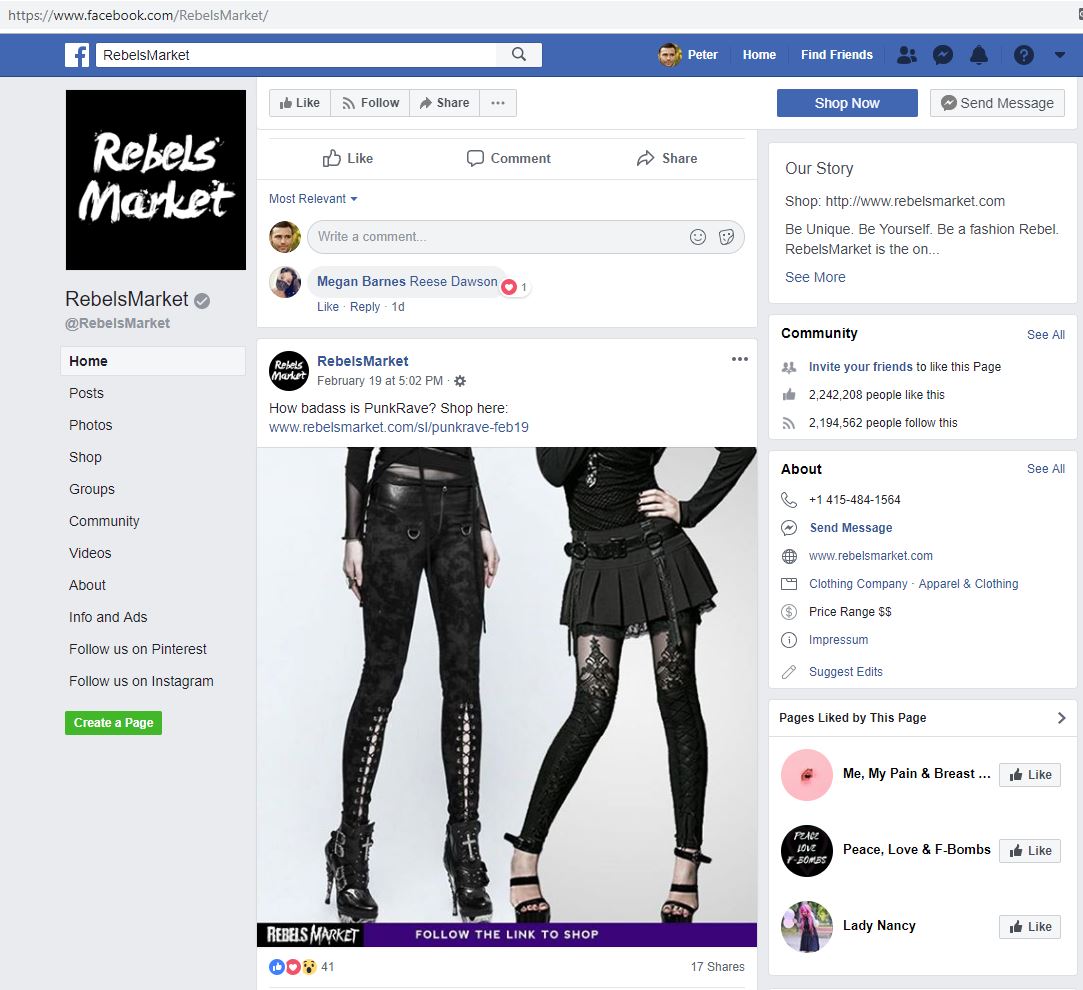Open the help question mark icon
1083x990 pixels.
click(x=1023, y=55)
